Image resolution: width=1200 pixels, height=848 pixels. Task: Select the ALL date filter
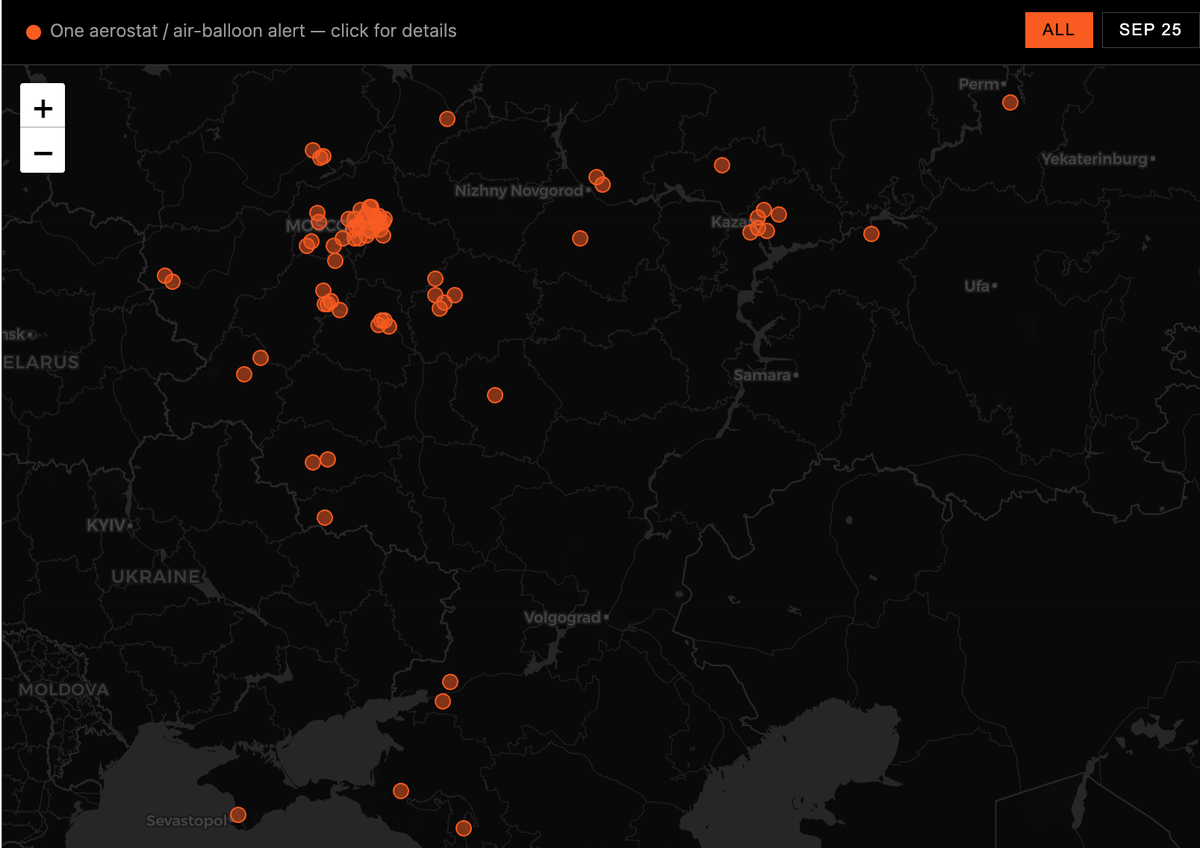click(1058, 30)
